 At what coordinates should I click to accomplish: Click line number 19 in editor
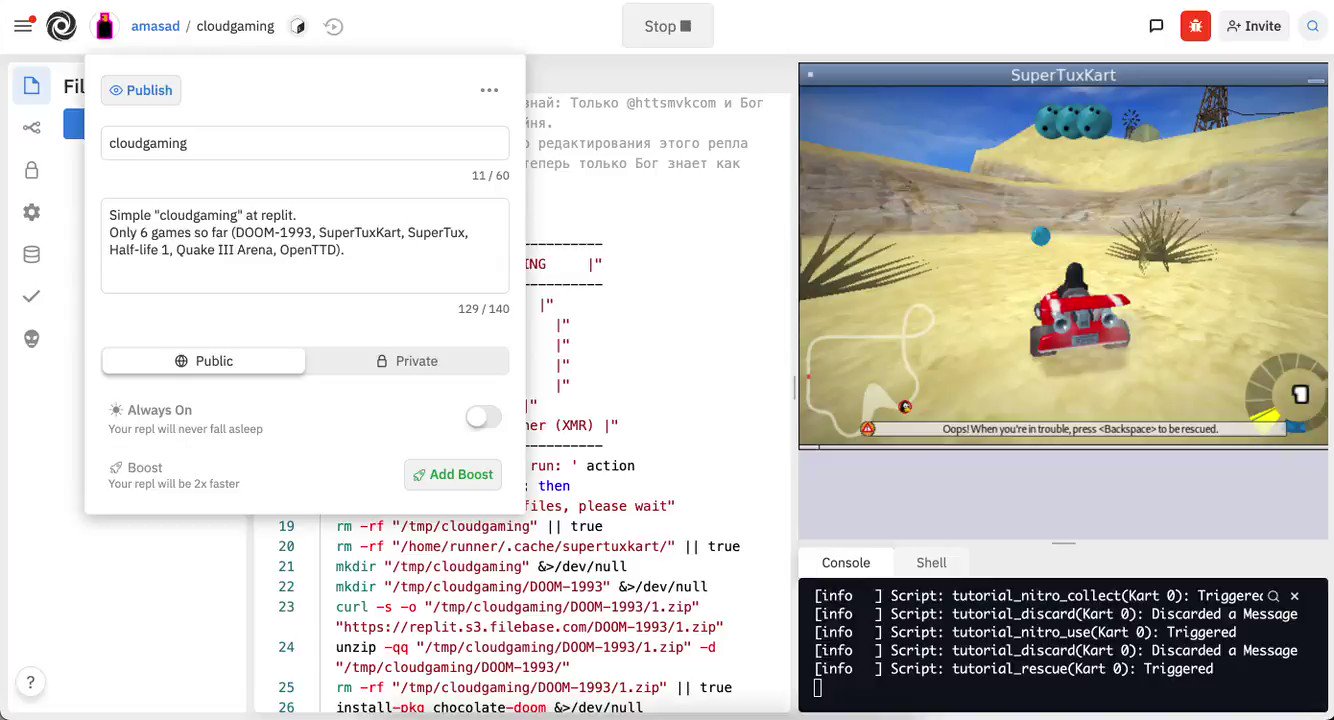pyautogui.click(x=286, y=526)
